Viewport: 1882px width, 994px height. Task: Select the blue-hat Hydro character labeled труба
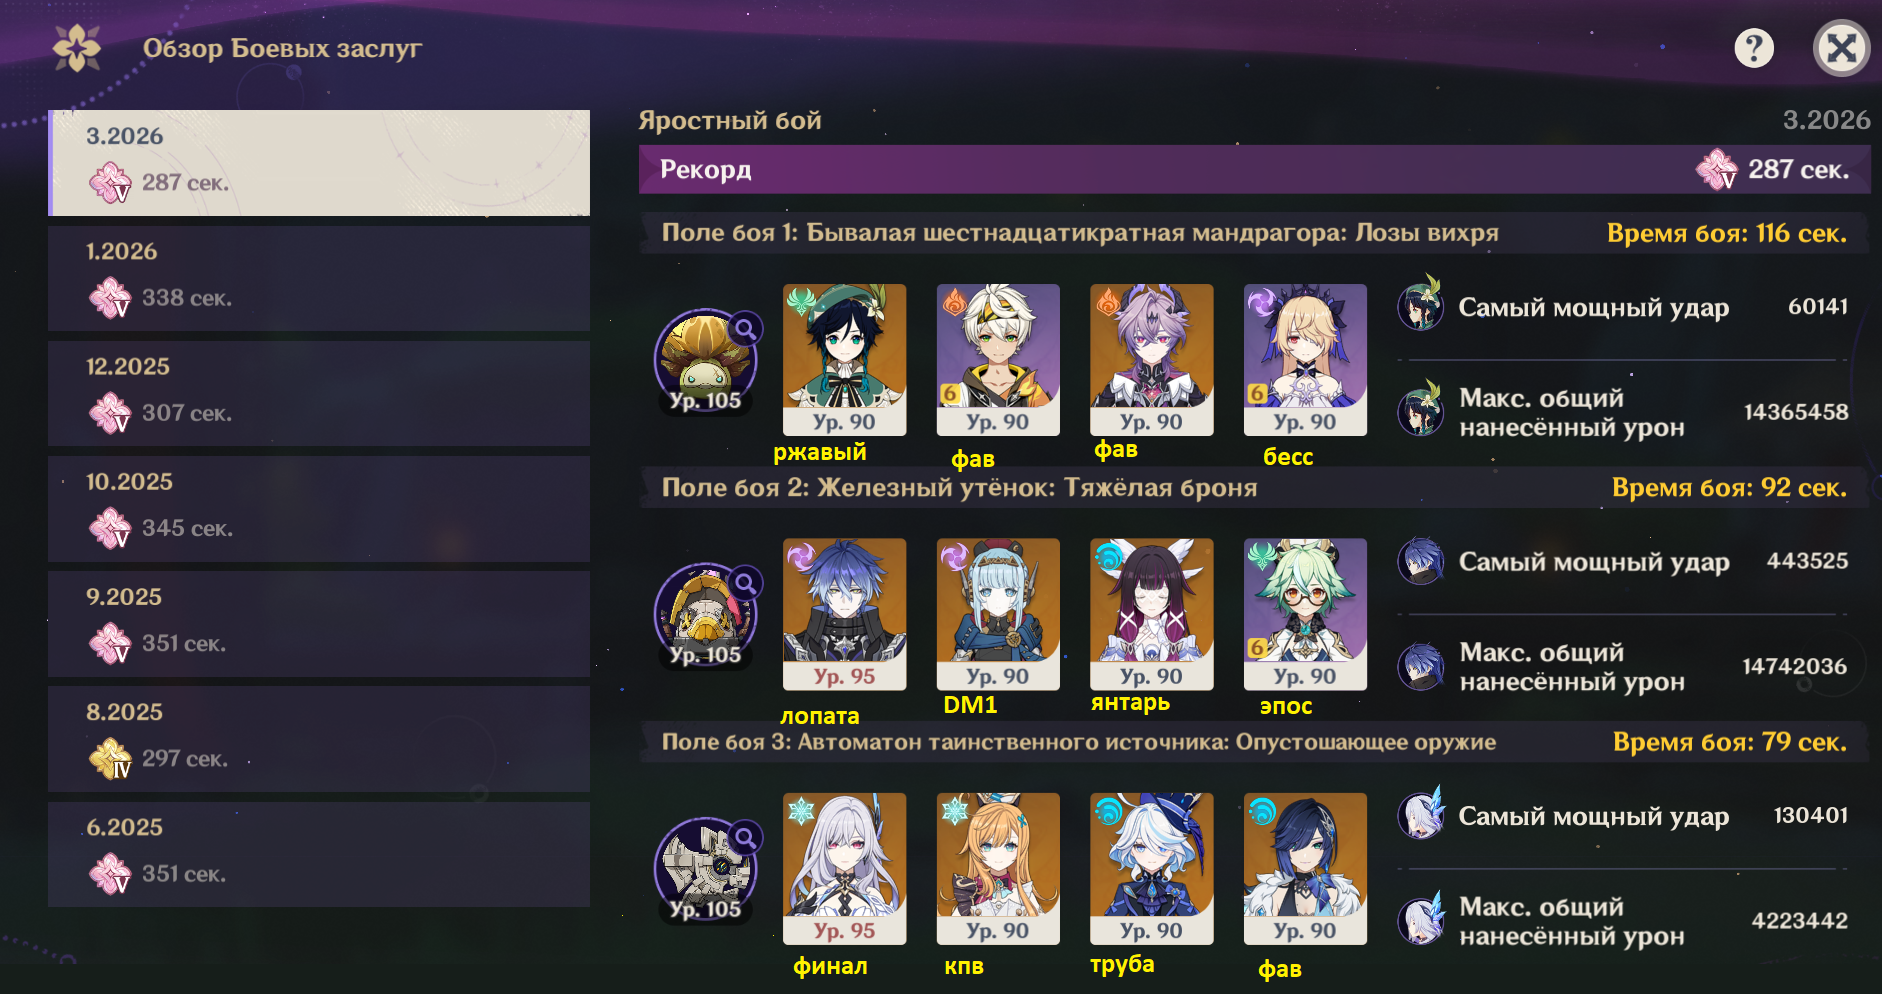(x=1151, y=869)
